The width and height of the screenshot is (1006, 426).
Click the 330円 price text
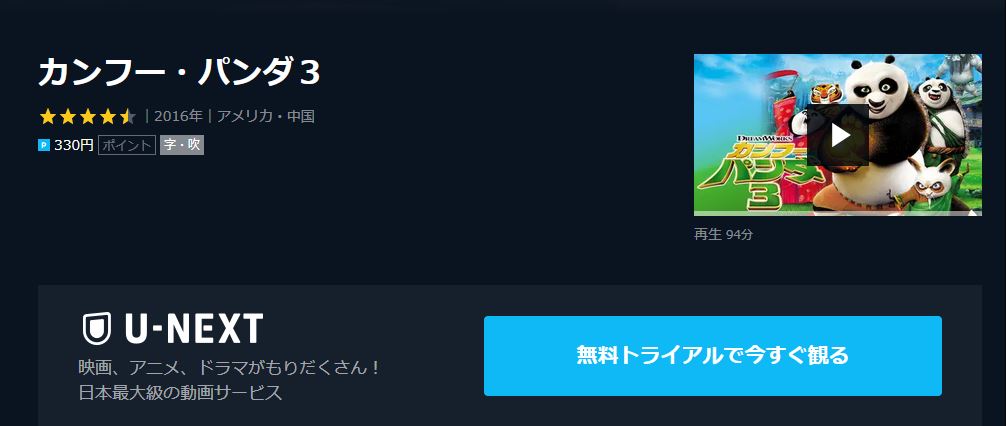73,146
